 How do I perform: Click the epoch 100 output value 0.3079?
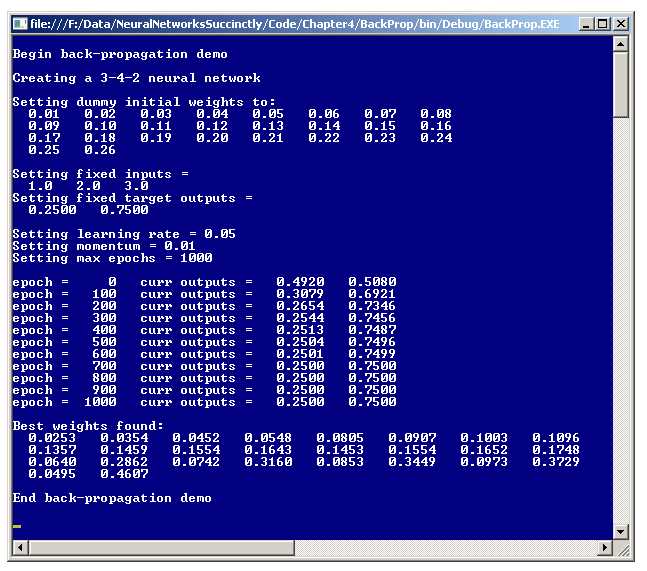pos(300,294)
